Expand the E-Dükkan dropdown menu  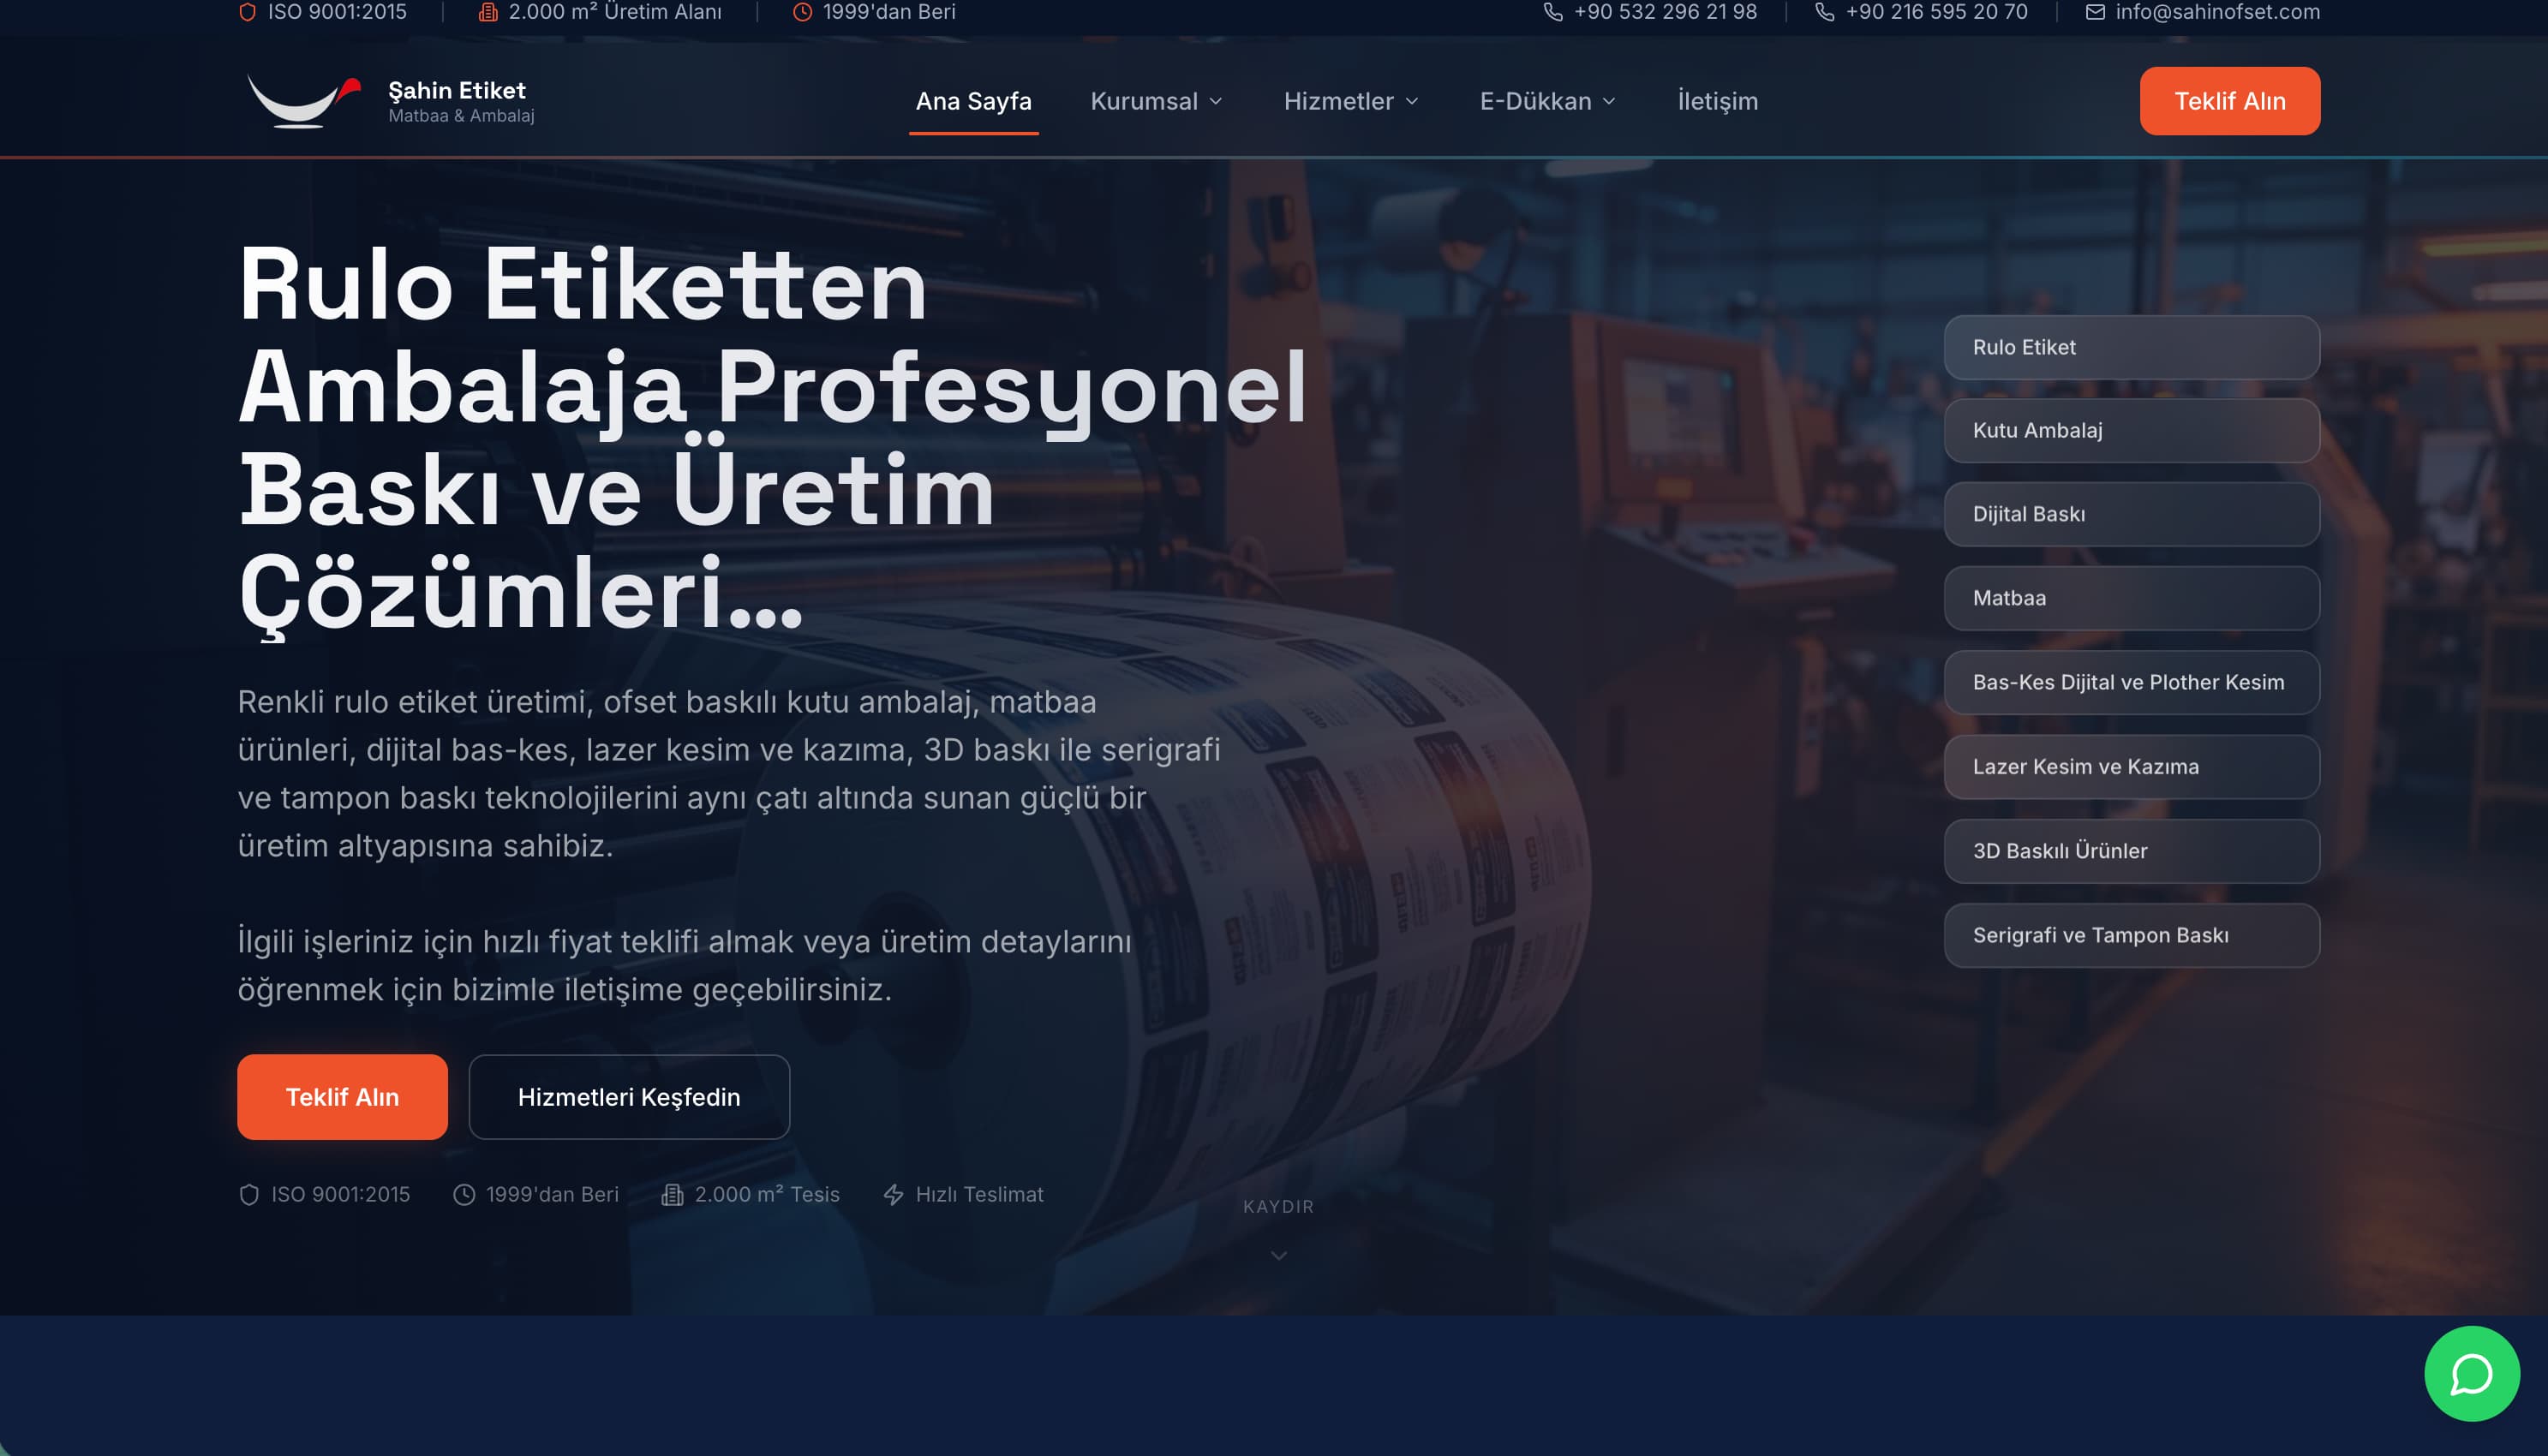[1547, 101]
